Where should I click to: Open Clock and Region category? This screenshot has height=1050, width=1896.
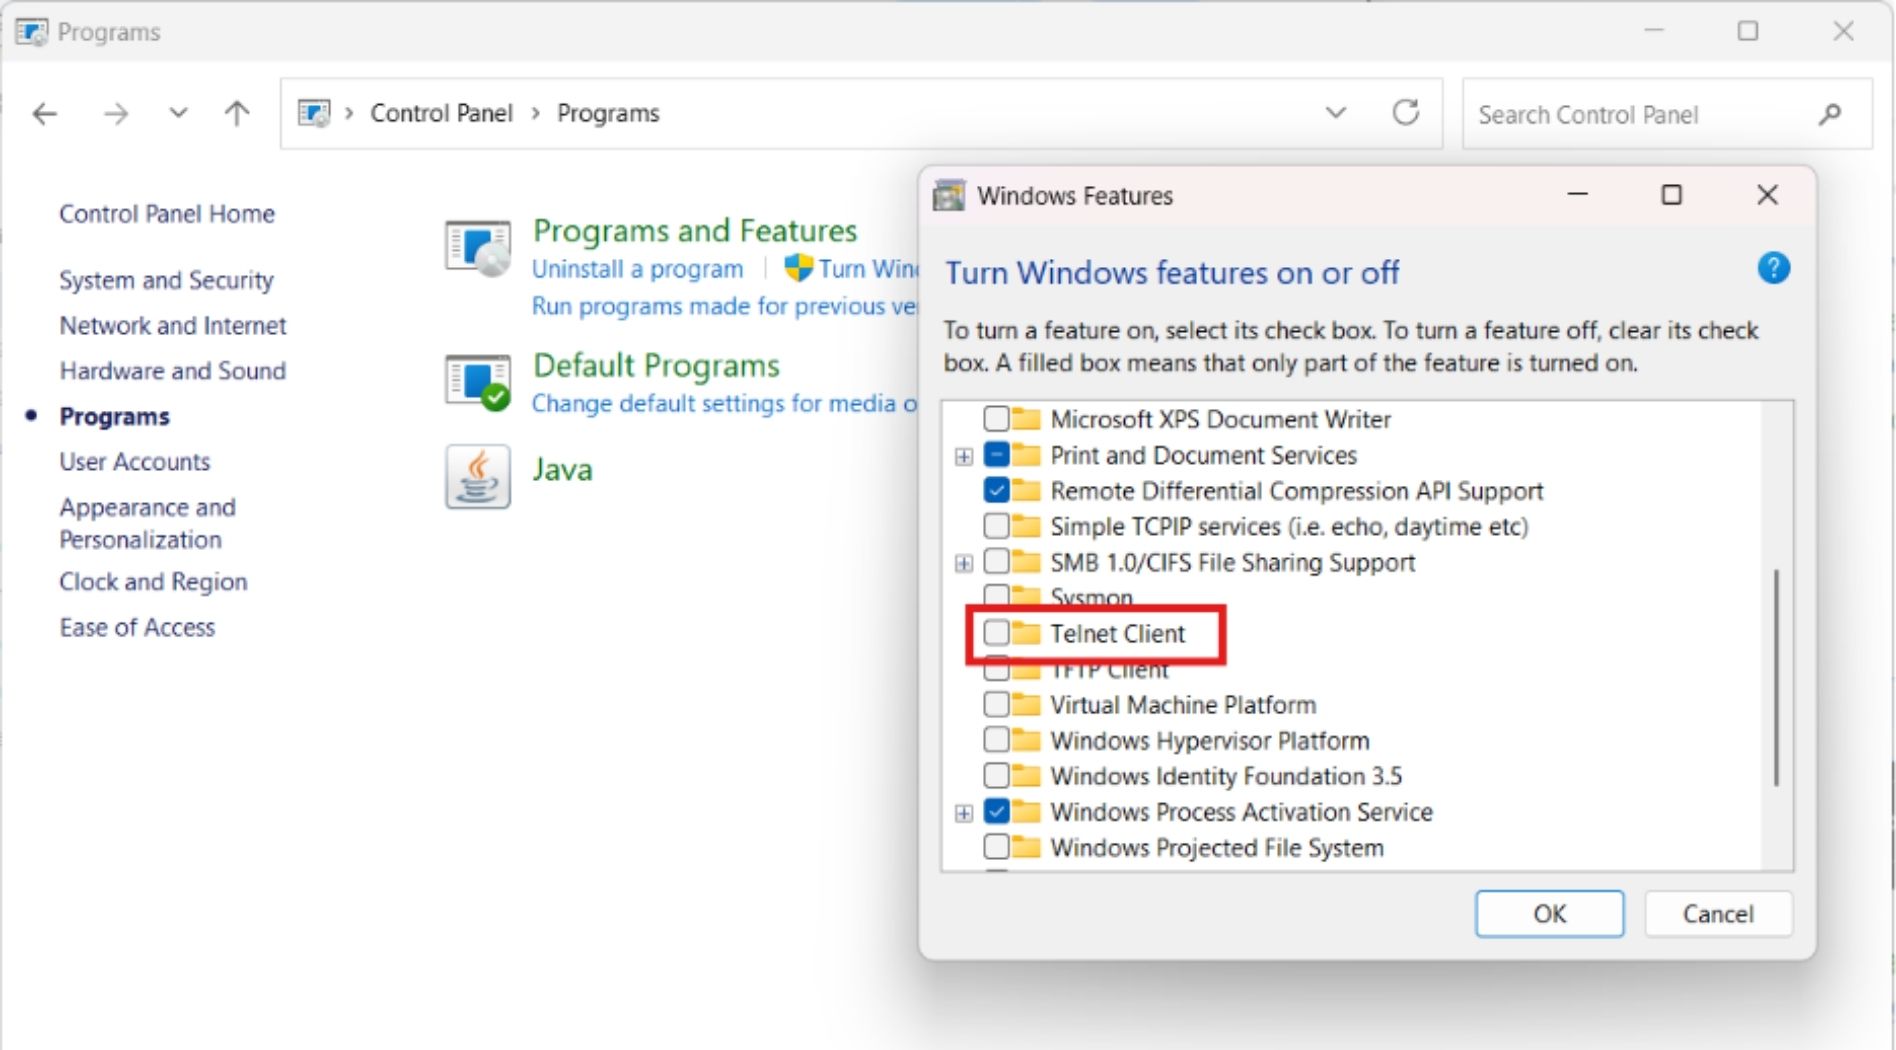coord(153,582)
